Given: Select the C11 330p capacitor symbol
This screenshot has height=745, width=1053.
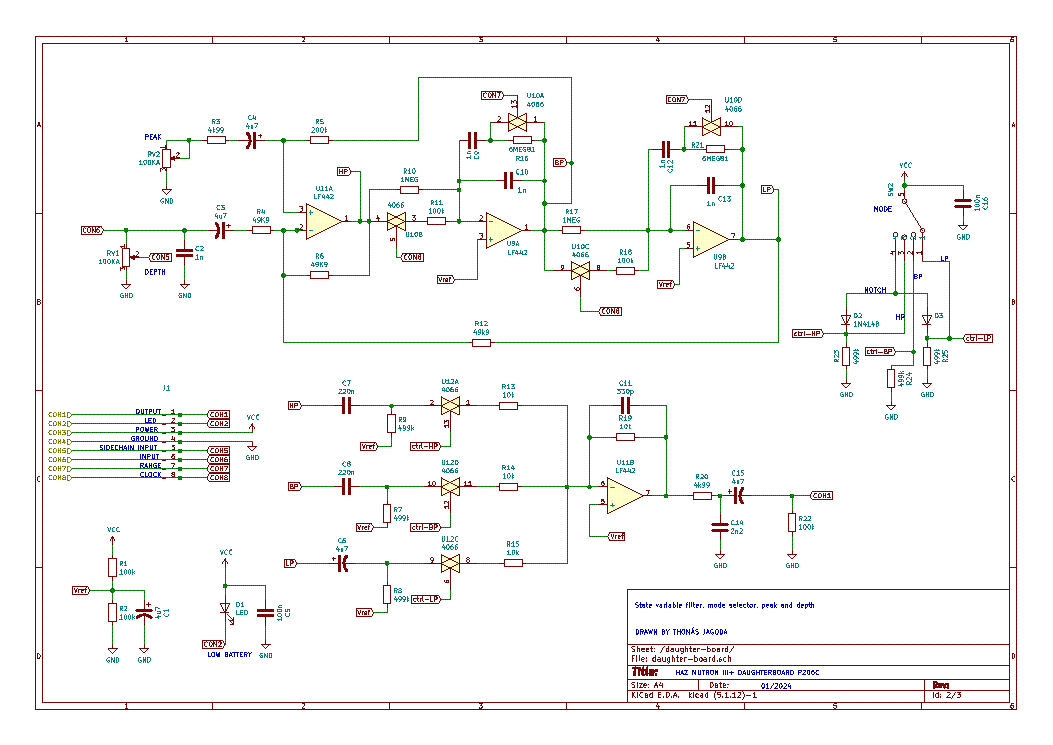Looking at the screenshot, I should (625, 406).
